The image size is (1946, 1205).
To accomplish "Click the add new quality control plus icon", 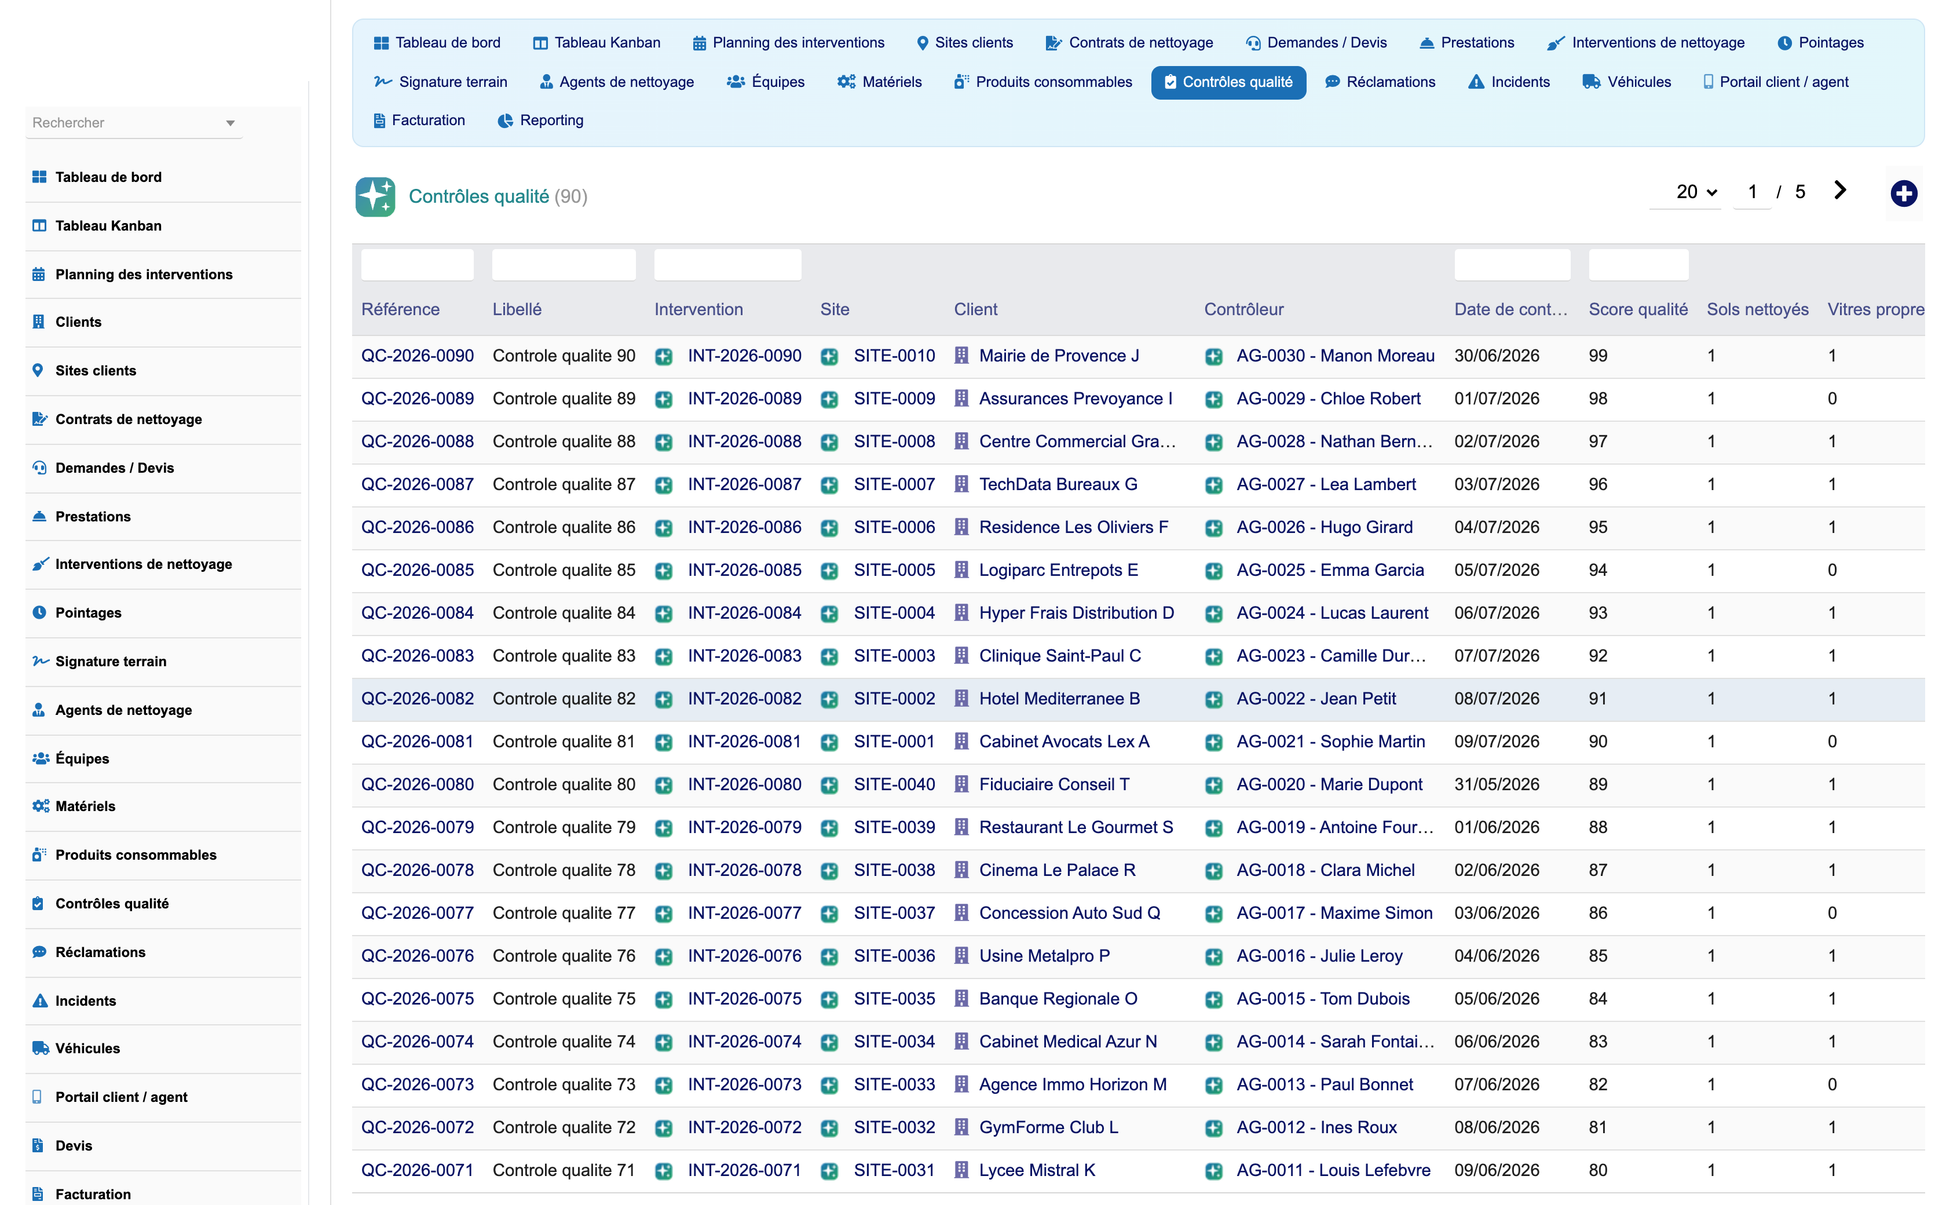I will tap(1903, 193).
